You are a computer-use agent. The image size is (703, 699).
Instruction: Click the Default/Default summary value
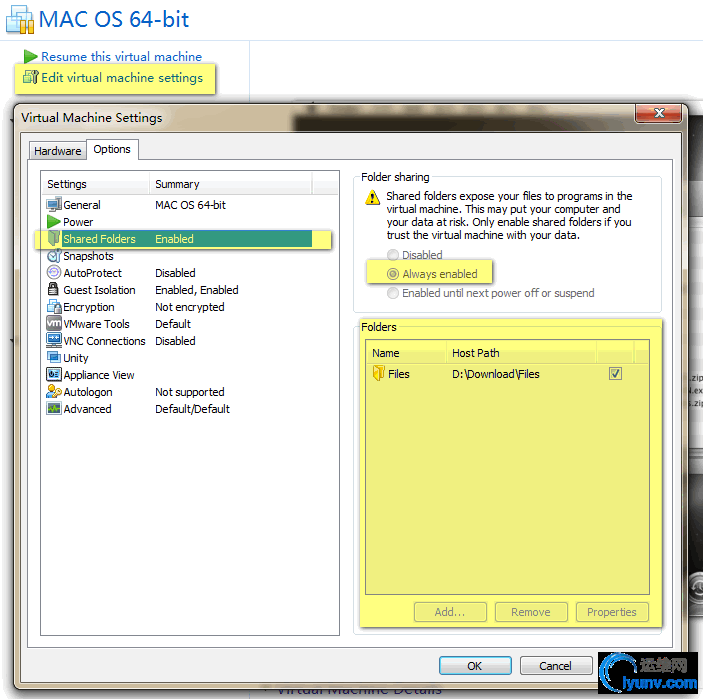tap(192, 409)
